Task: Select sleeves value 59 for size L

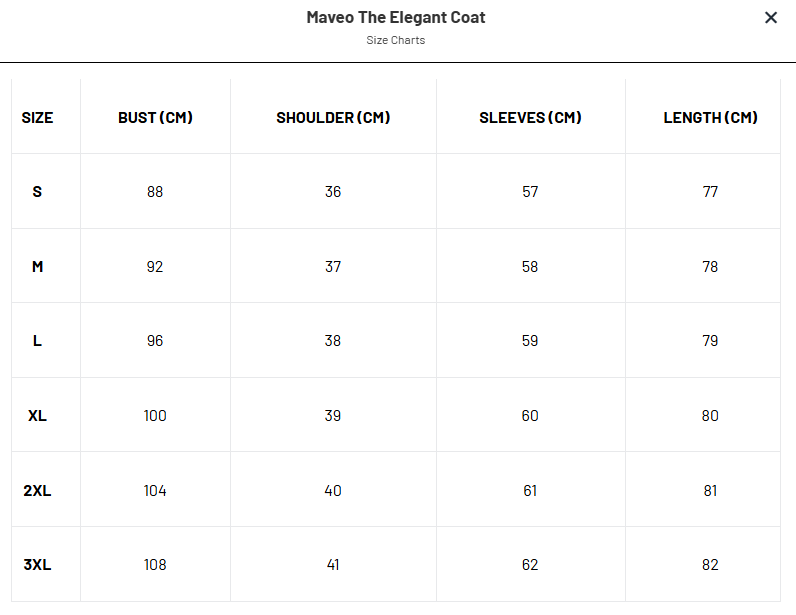Action: (530, 341)
